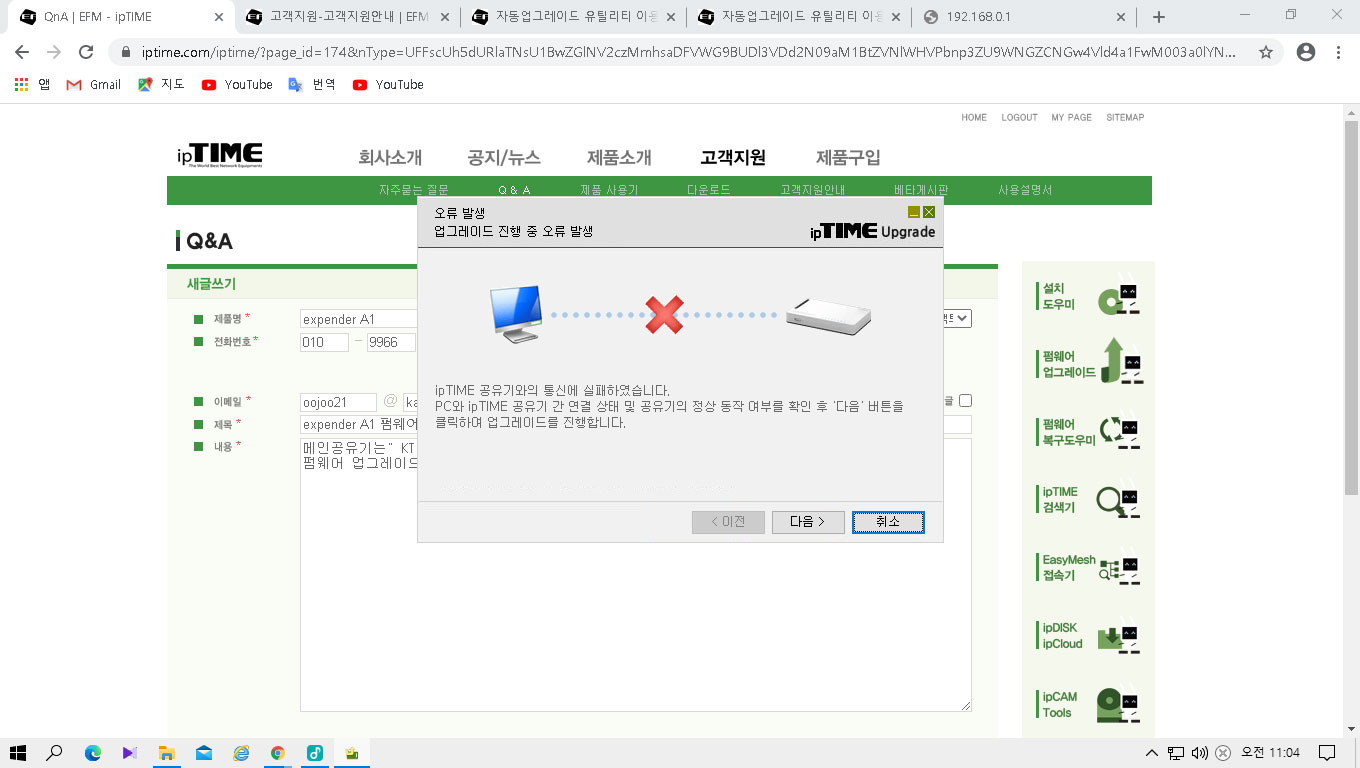The height and width of the screenshot is (768, 1360).
Task: Open the 고객지원 main menu
Action: tap(733, 157)
